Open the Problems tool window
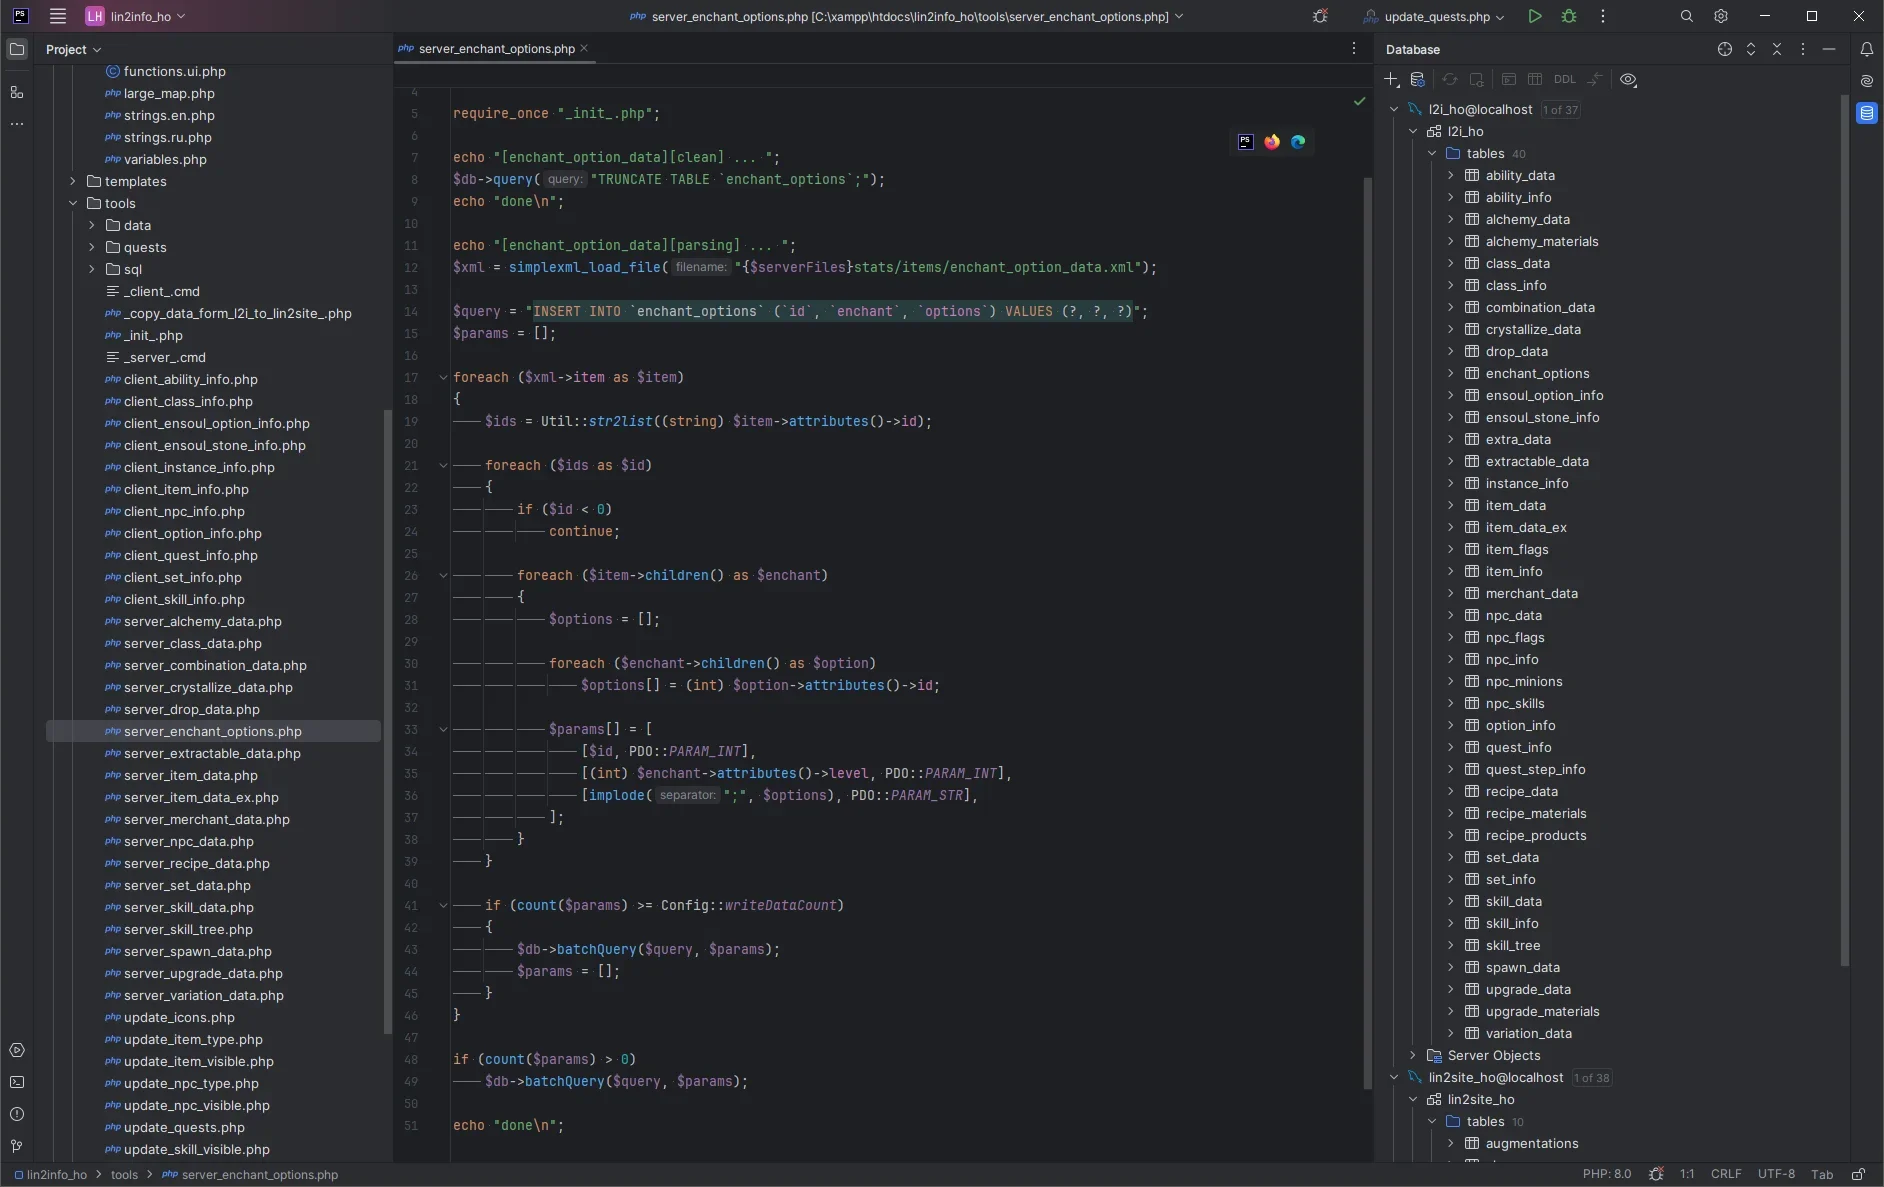The width and height of the screenshot is (1884, 1187). pos(17,1114)
